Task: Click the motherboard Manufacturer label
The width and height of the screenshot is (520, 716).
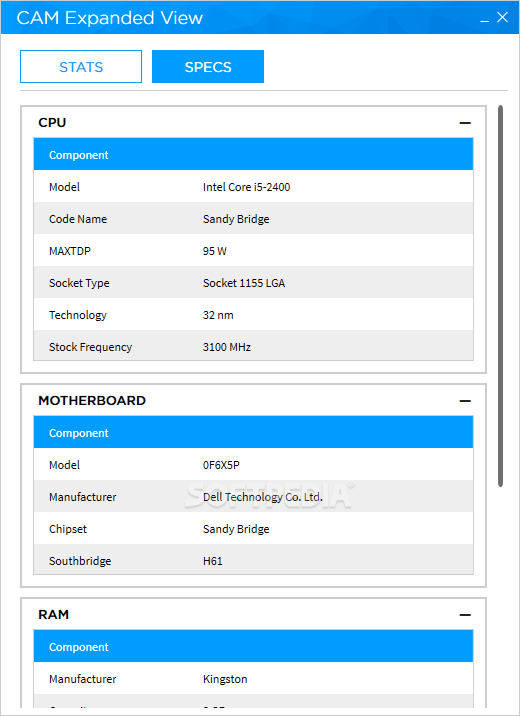Action: click(x=83, y=497)
